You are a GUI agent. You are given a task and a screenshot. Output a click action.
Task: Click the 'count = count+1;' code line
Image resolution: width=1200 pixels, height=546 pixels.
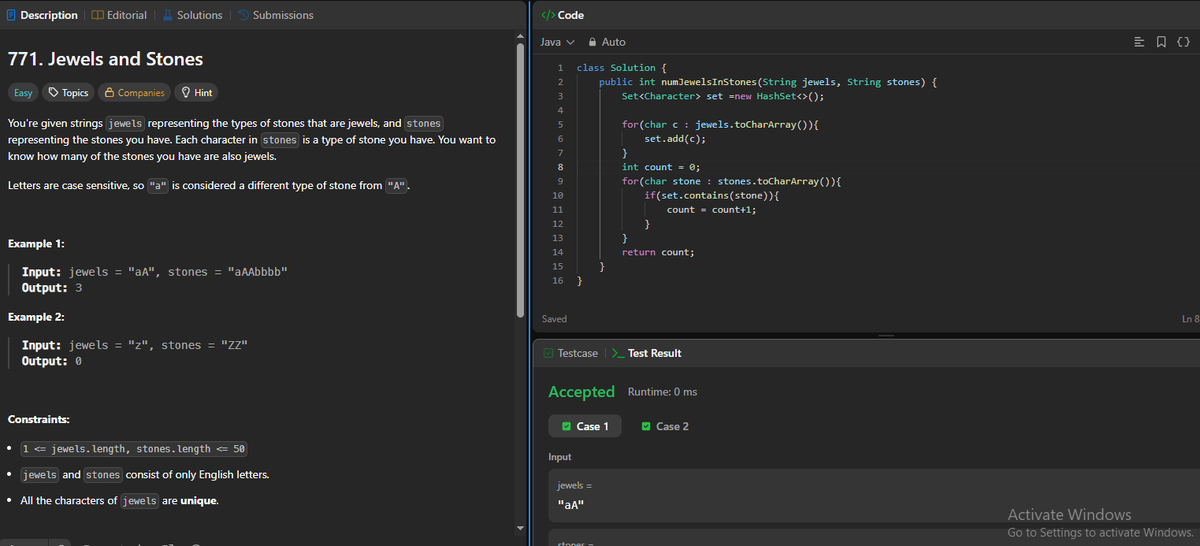[711, 210]
